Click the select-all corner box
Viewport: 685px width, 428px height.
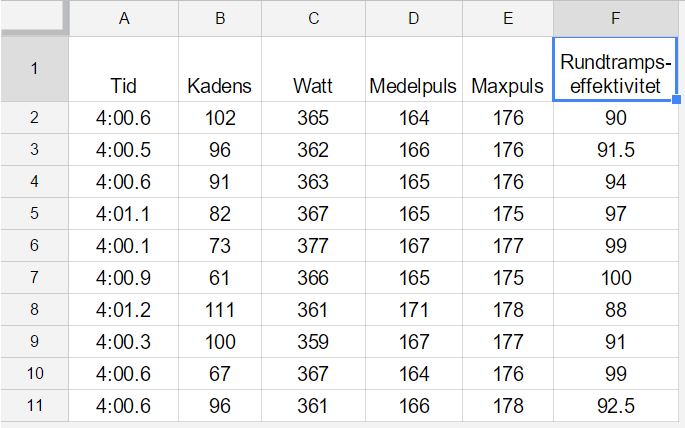(x=34, y=17)
